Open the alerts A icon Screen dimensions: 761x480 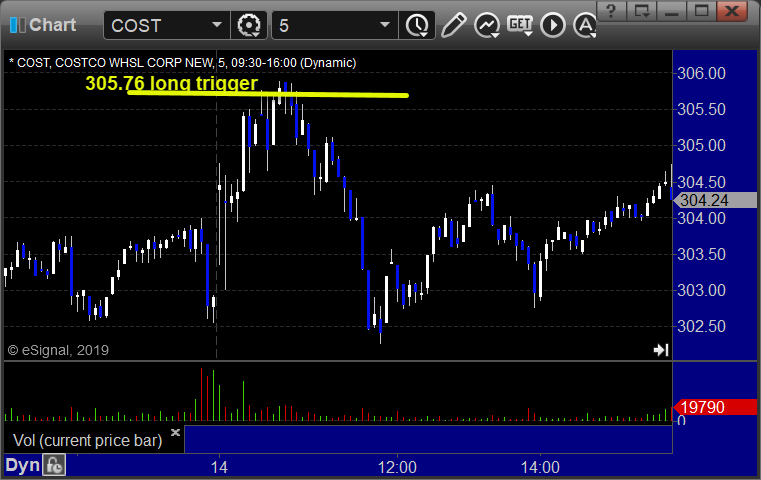(585, 25)
